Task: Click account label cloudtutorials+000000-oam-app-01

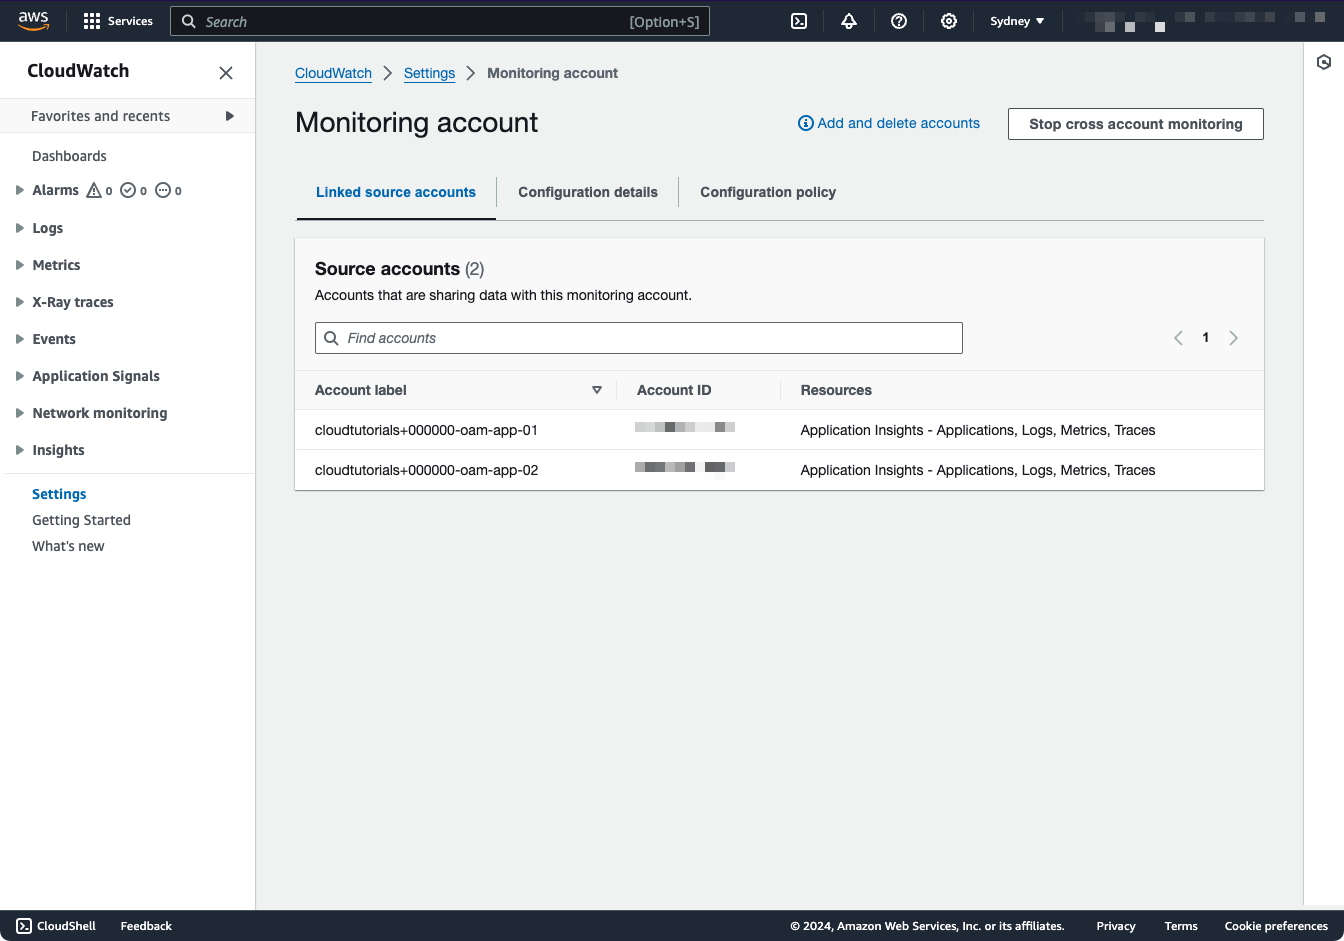Action: (x=426, y=430)
